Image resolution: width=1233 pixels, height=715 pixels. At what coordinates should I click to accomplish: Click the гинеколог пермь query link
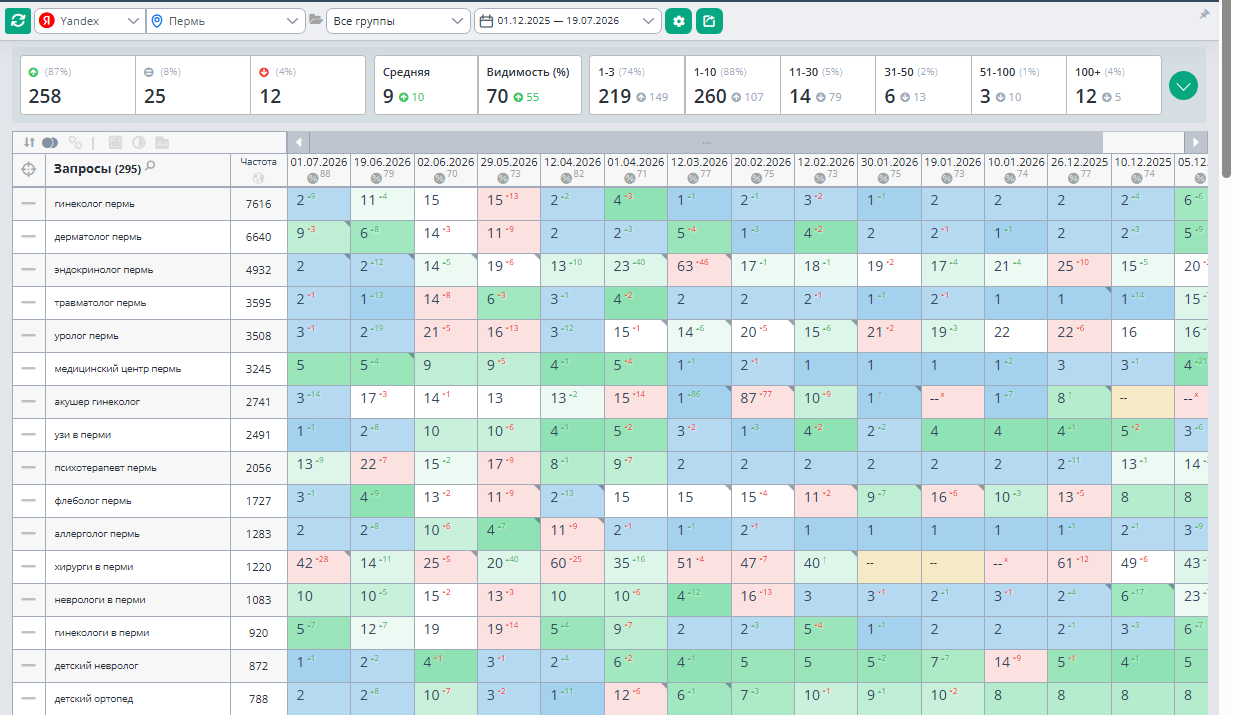(x=95, y=203)
